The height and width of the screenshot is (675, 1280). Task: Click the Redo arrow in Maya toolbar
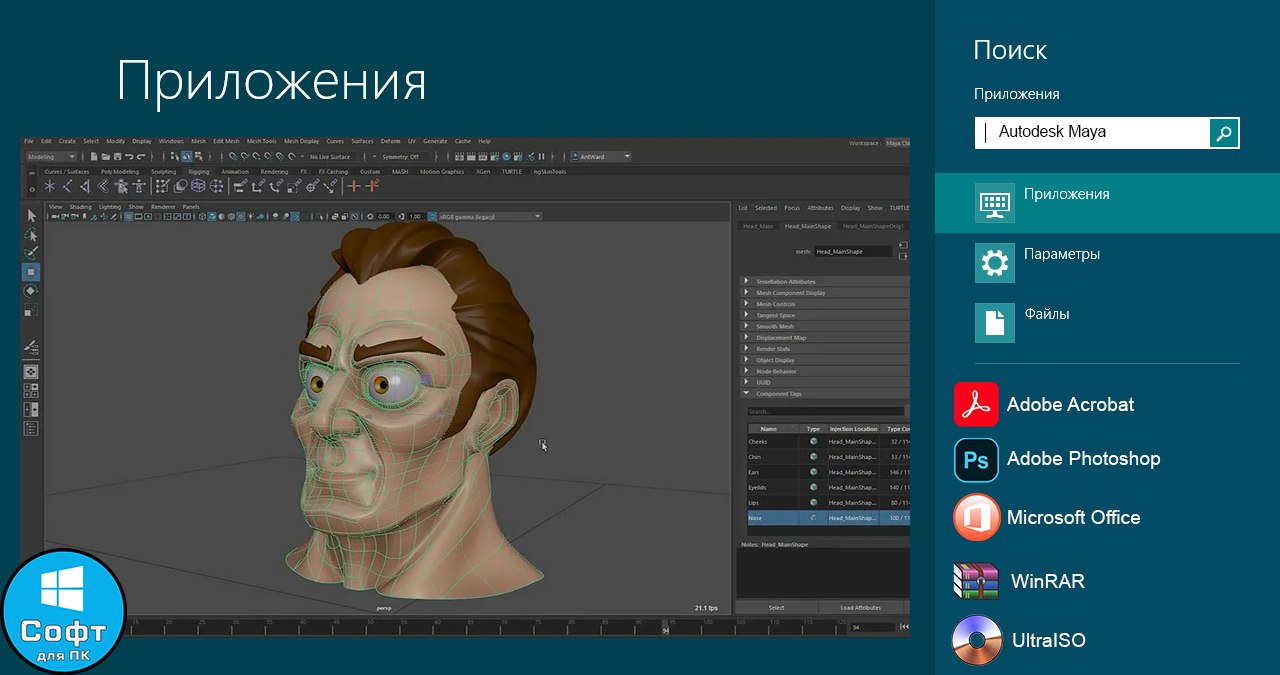pyautogui.click(x=141, y=157)
